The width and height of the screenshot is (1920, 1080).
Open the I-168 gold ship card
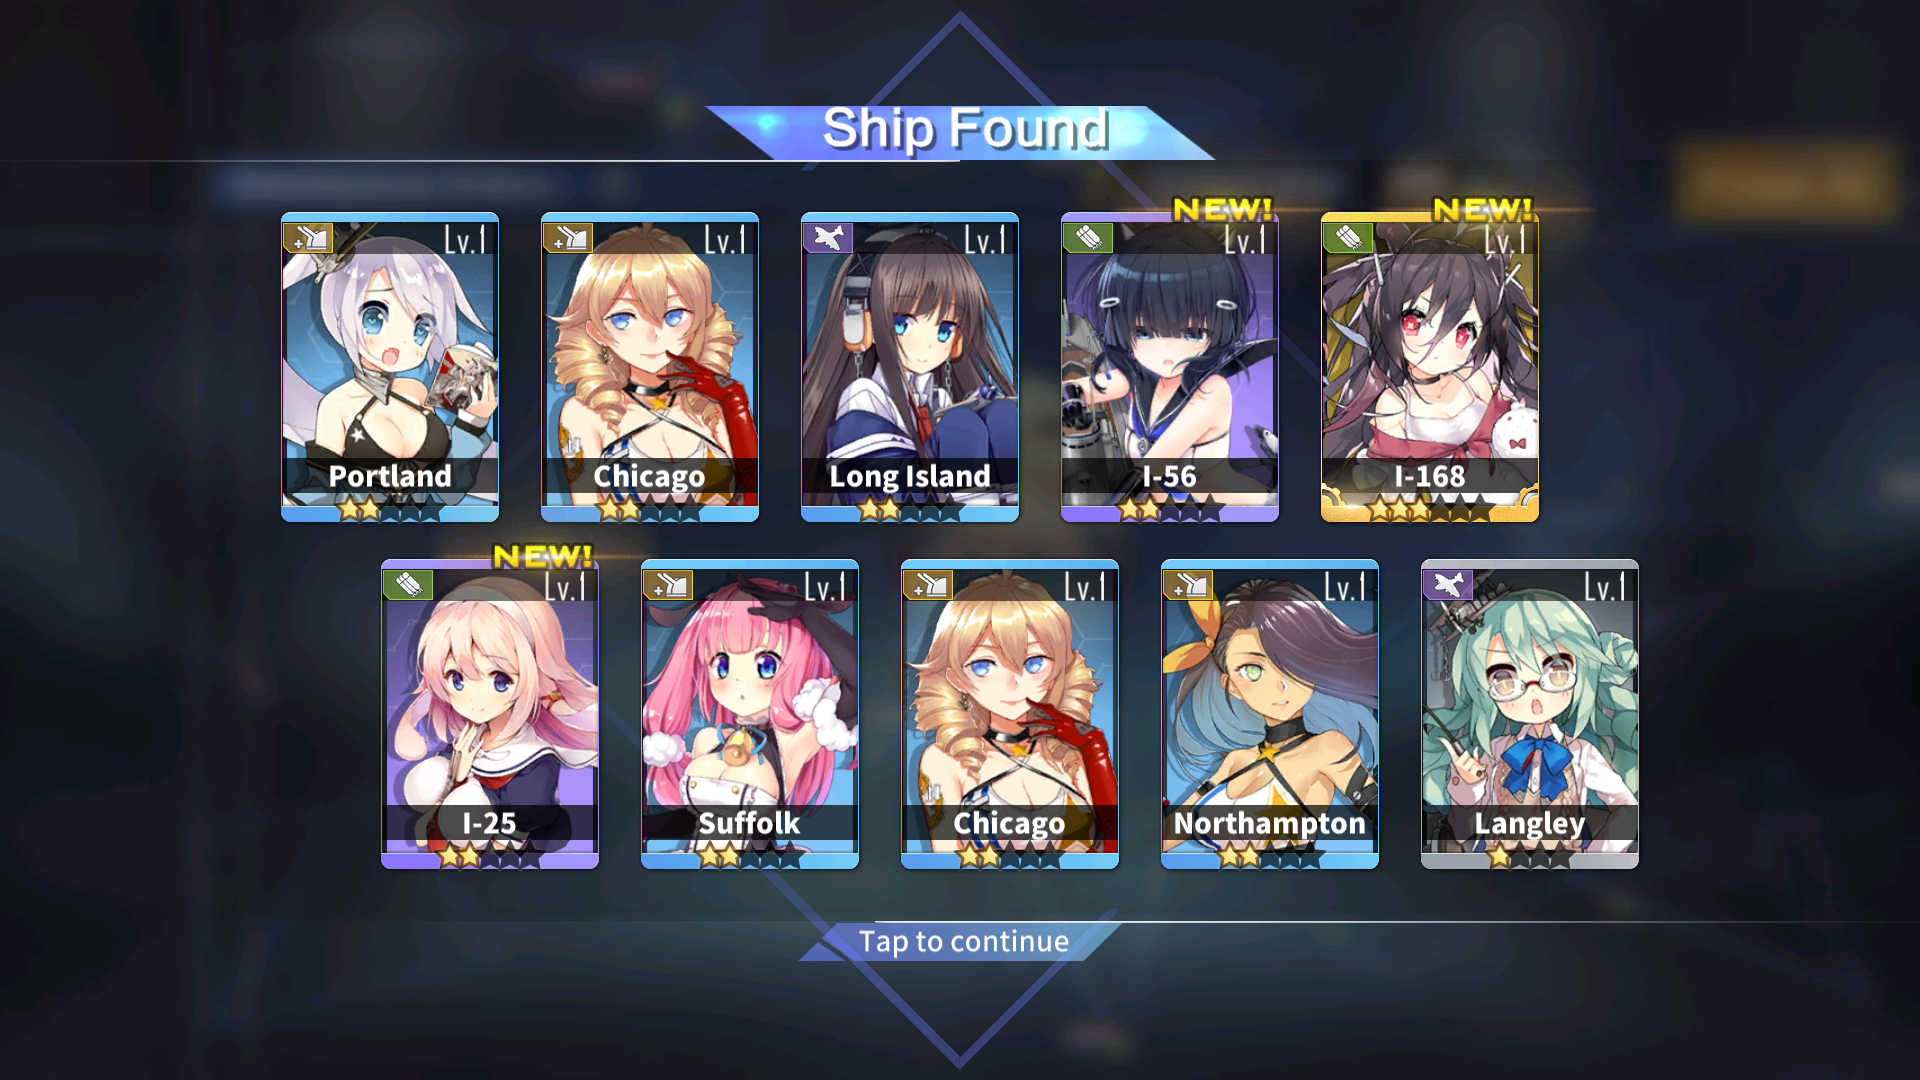coord(1430,367)
